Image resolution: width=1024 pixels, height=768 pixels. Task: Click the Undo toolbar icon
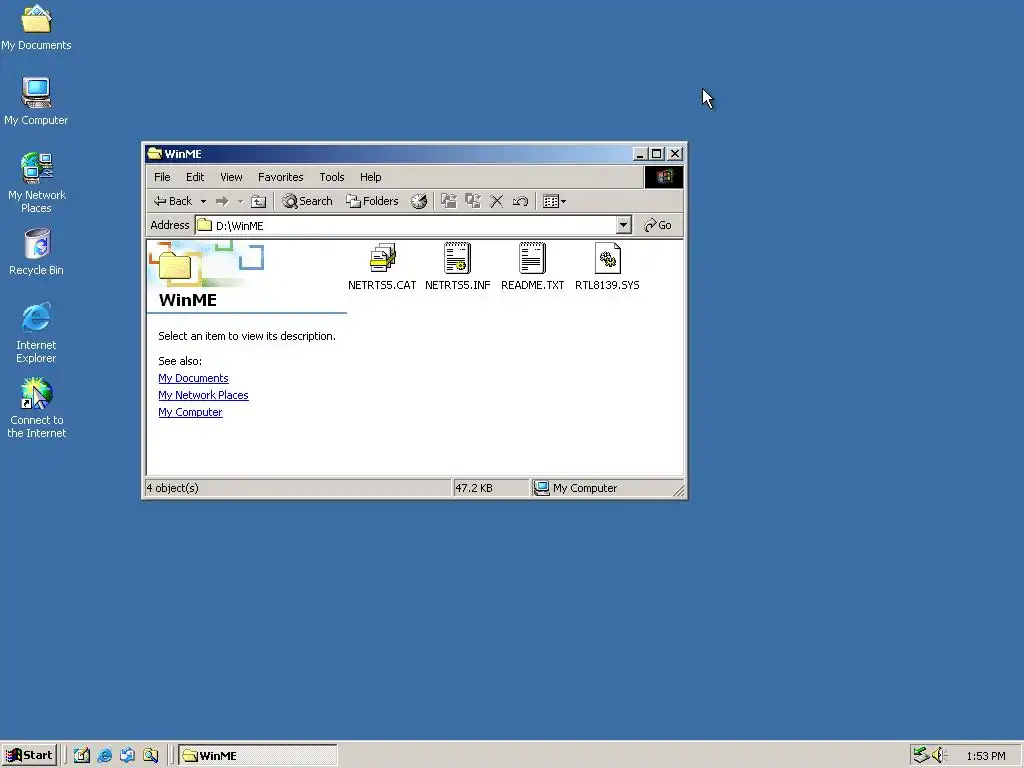pyautogui.click(x=520, y=201)
